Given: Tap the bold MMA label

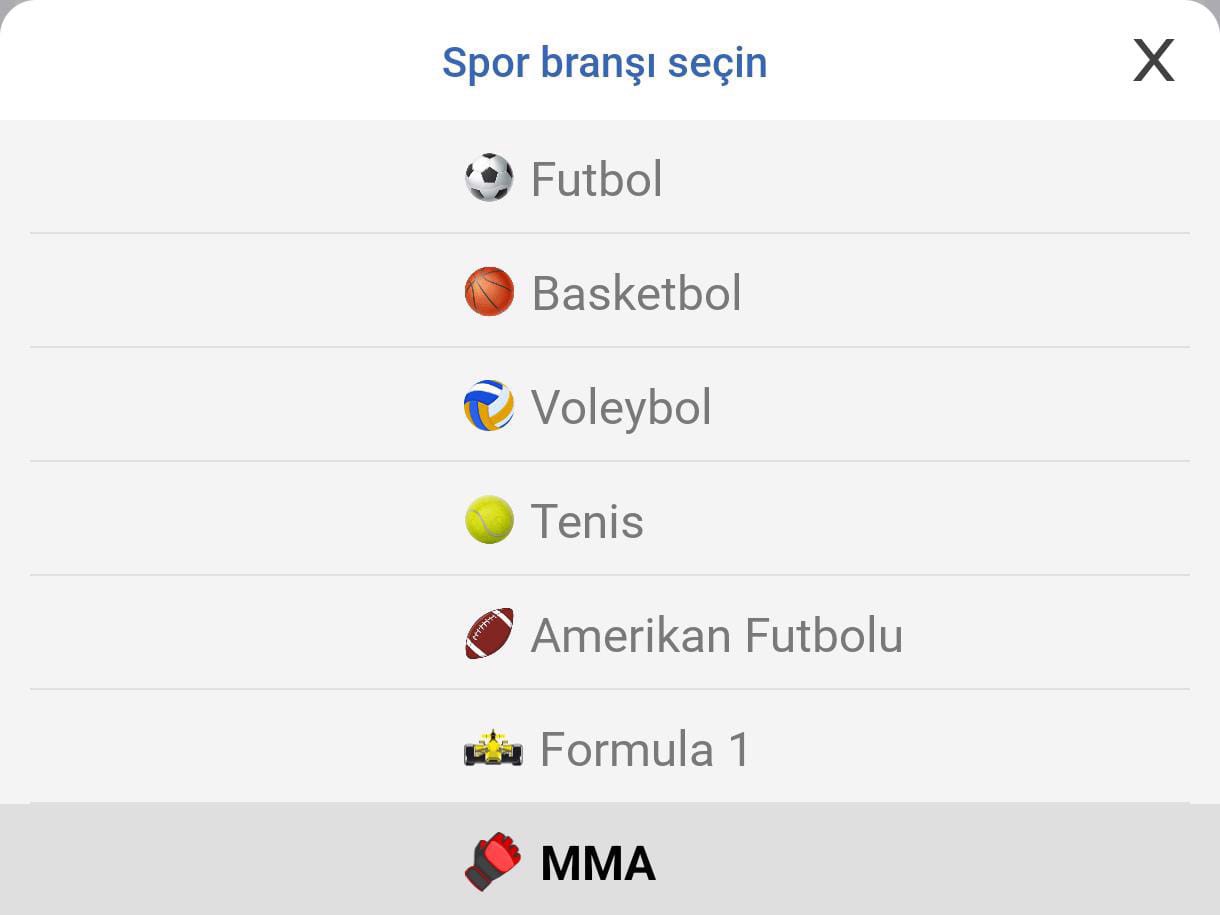Looking at the screenshot, I should [598, 864].
